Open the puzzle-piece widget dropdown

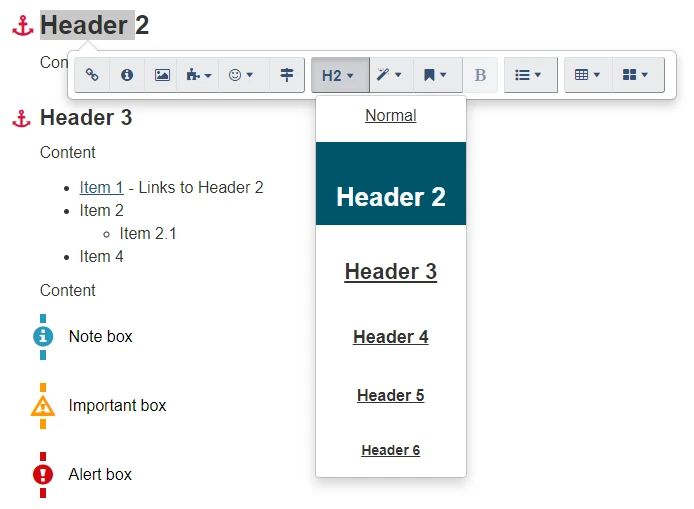click(198, 75)
